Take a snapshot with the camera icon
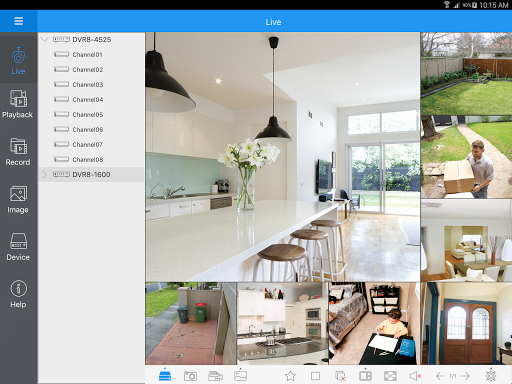Screen dimensions: 512x384 (x=190, y=376)
